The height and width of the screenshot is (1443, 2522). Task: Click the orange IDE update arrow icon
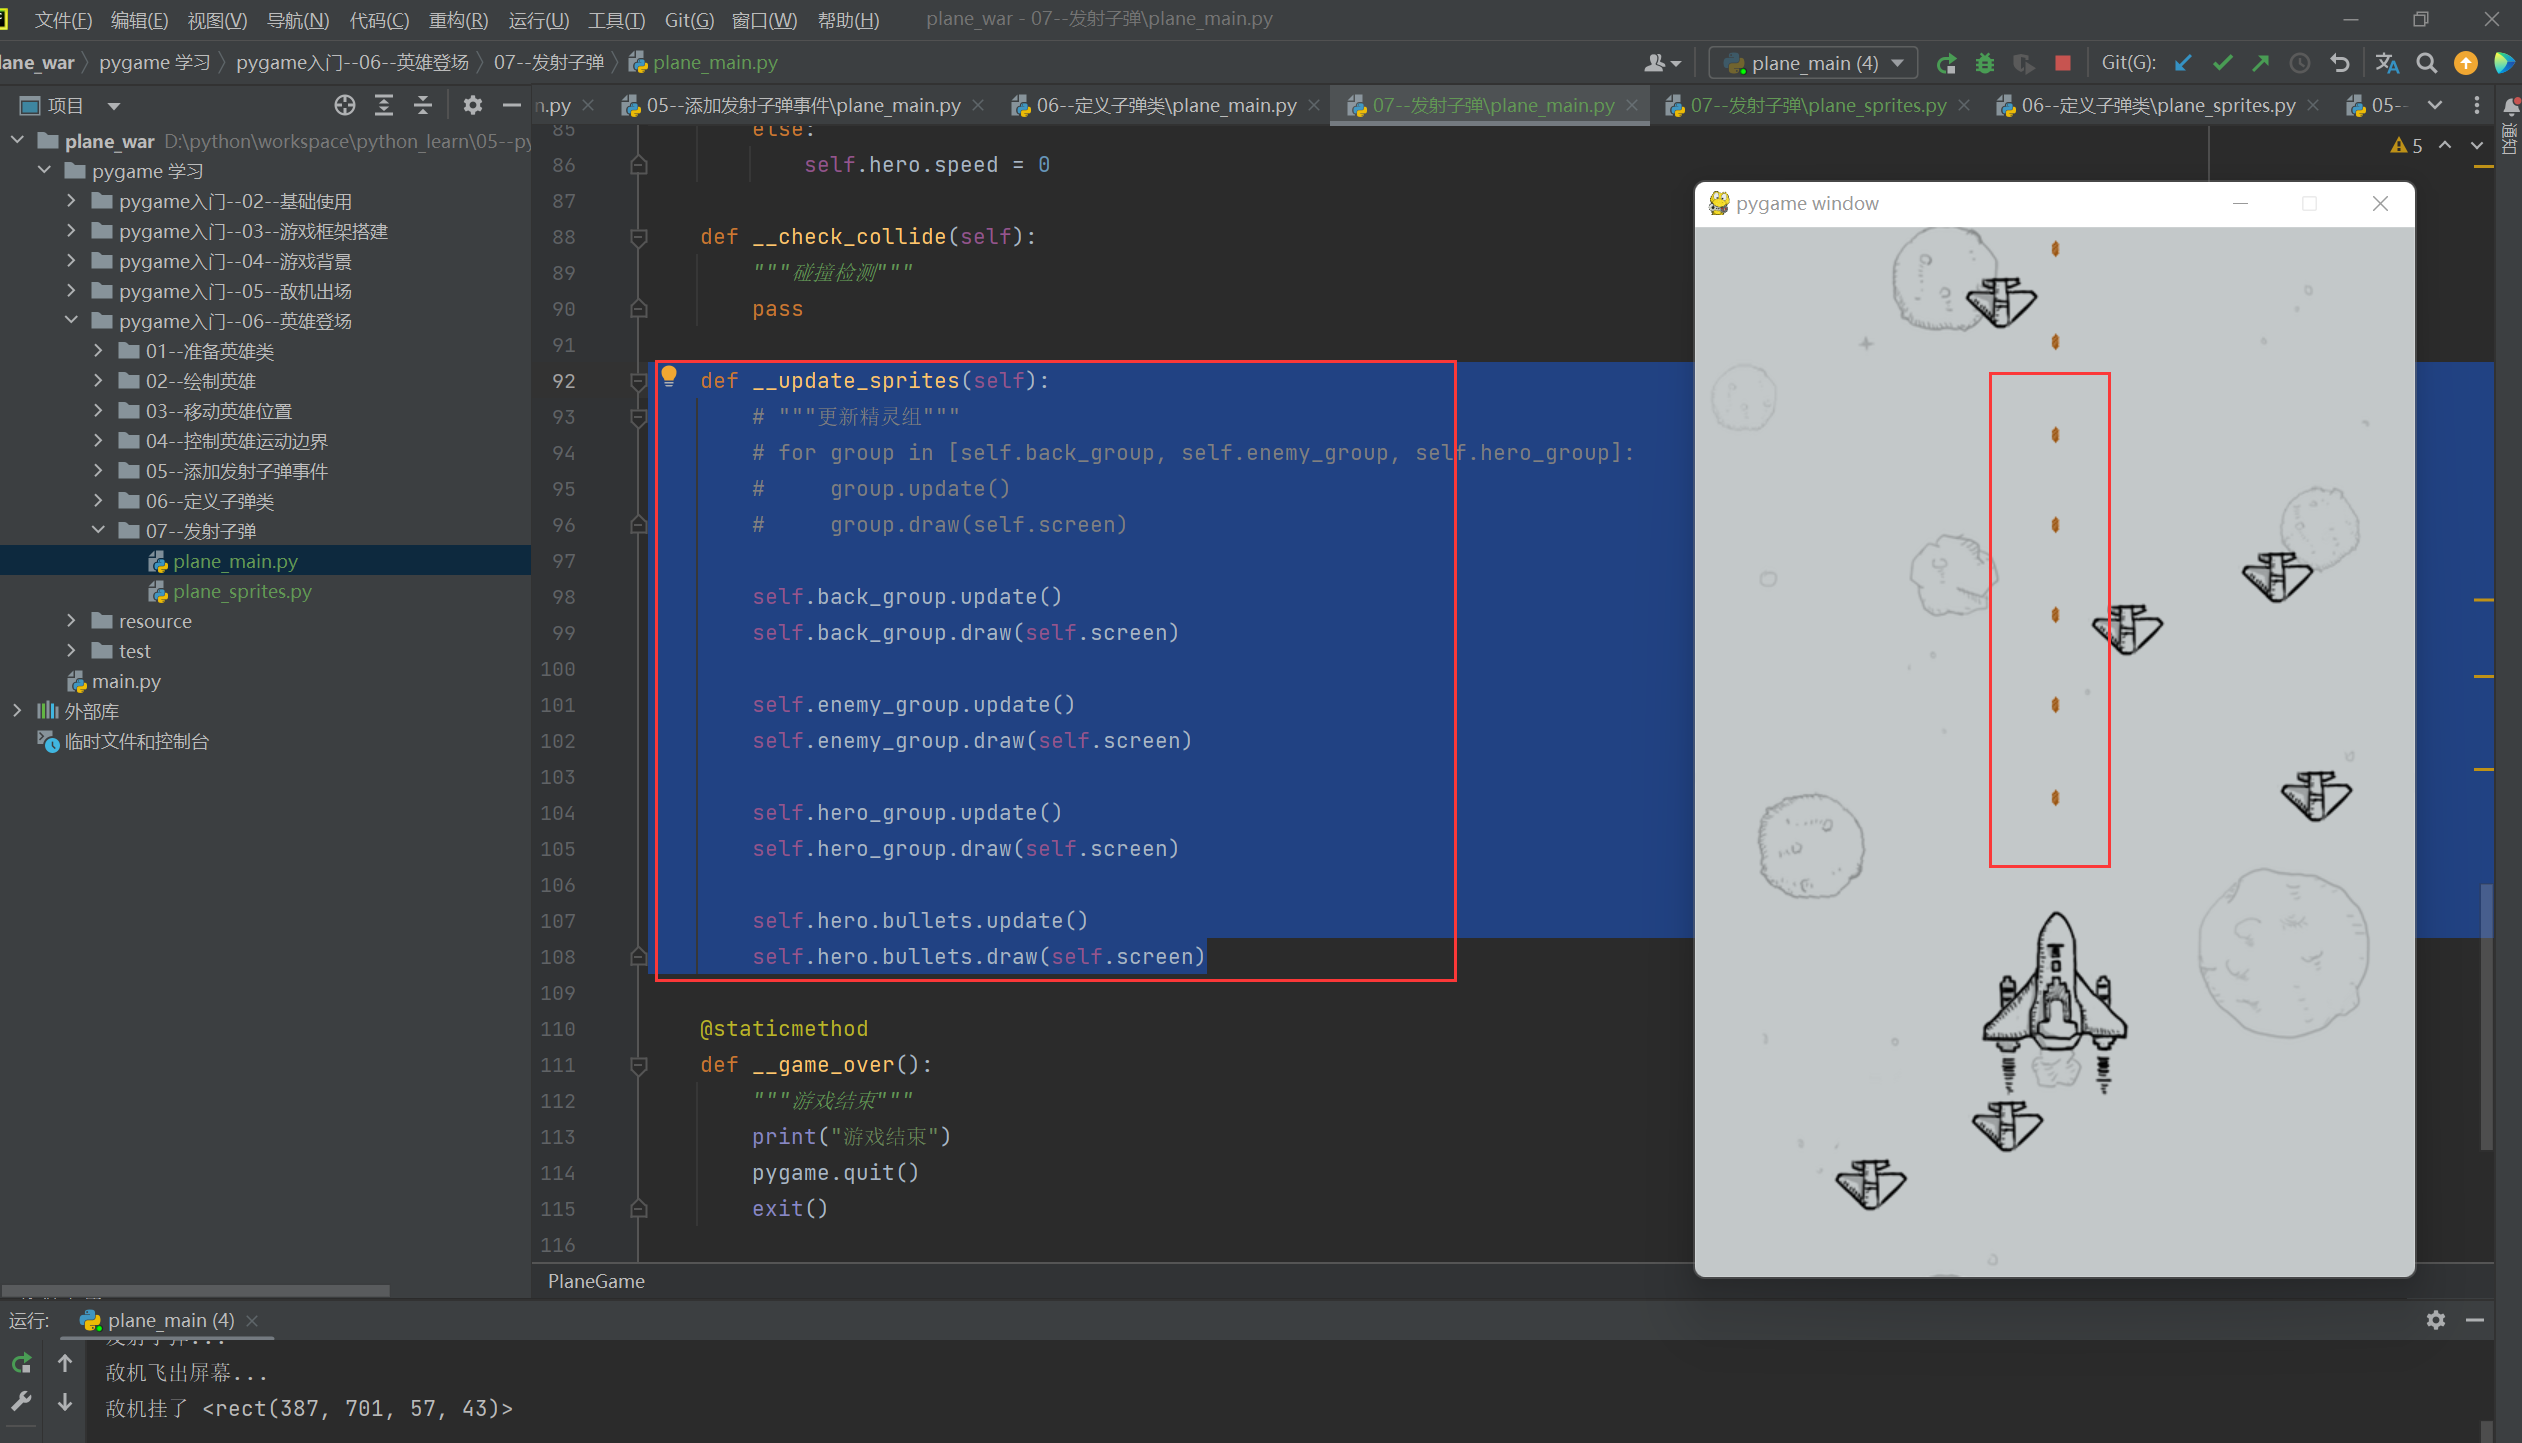tap(2466, 63)
